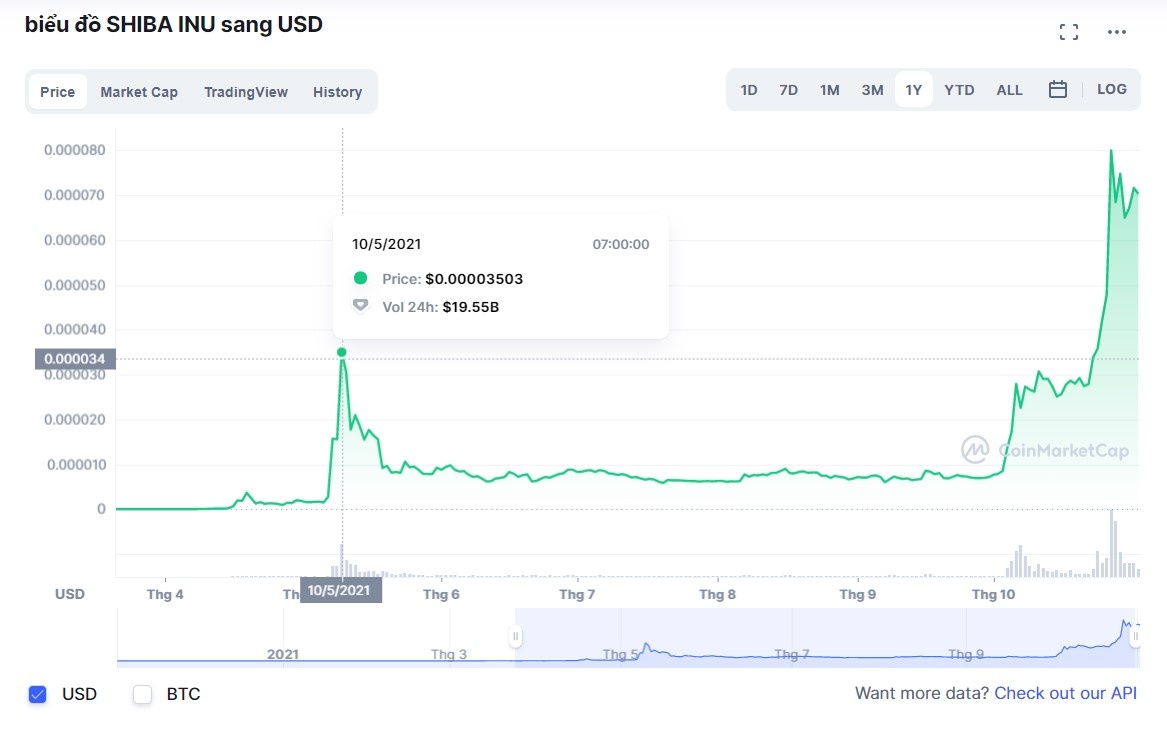Viewport: 1167px width, 738px height.
Task: Click the Check out our API link
Action: tap(1064, 693)
